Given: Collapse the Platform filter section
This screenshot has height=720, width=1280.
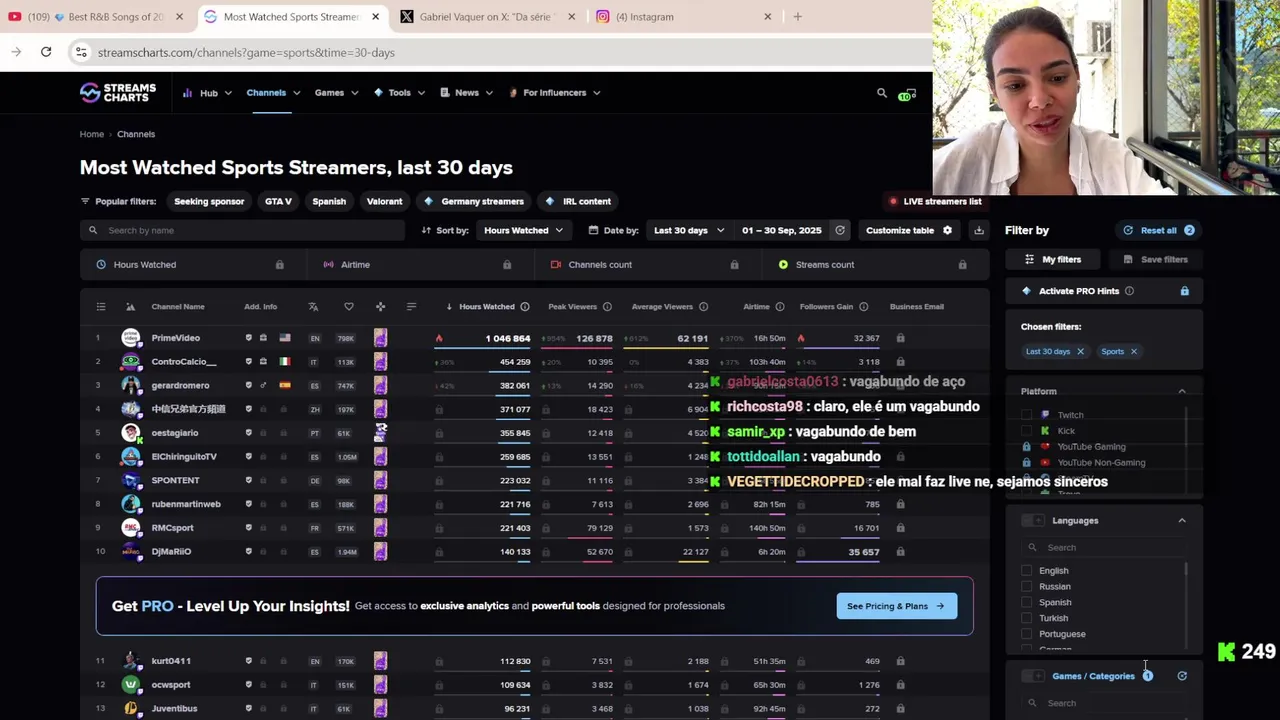Looking at the screenshot, I should 1182,392.
